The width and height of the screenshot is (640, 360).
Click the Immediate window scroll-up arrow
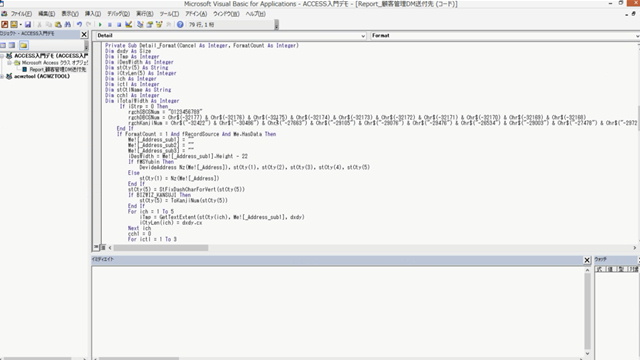coord(587,270)
